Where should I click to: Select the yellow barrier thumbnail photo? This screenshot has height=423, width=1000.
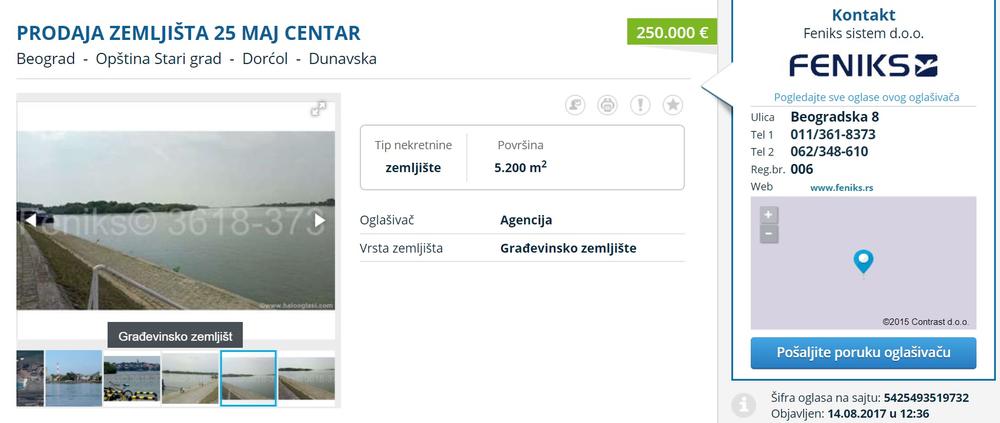(x=131, y=378)
